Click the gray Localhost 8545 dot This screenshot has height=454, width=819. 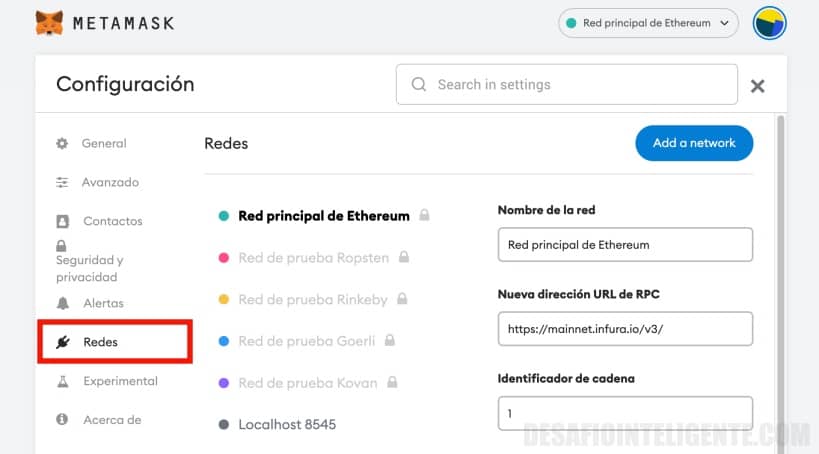pyautogui.click(x=224, y=424)
